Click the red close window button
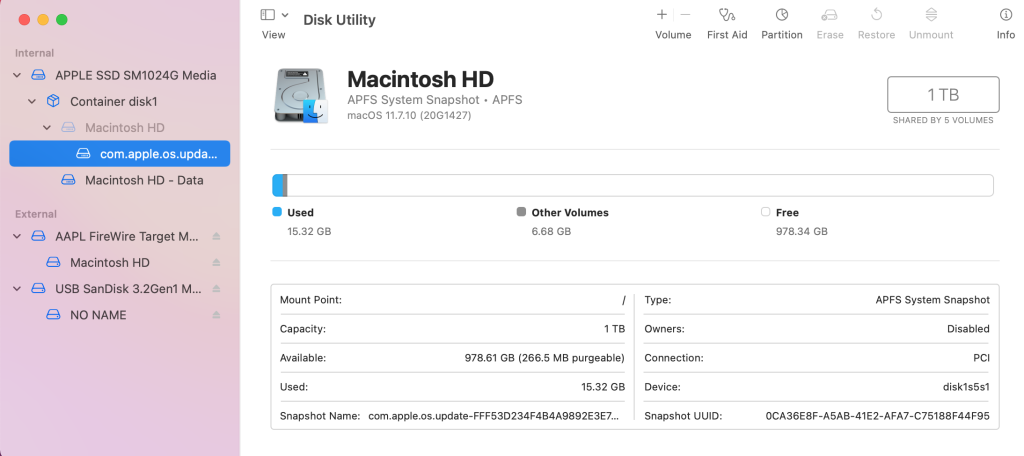The width and height of the screenshot is (1024, 456). pos(24,20)
